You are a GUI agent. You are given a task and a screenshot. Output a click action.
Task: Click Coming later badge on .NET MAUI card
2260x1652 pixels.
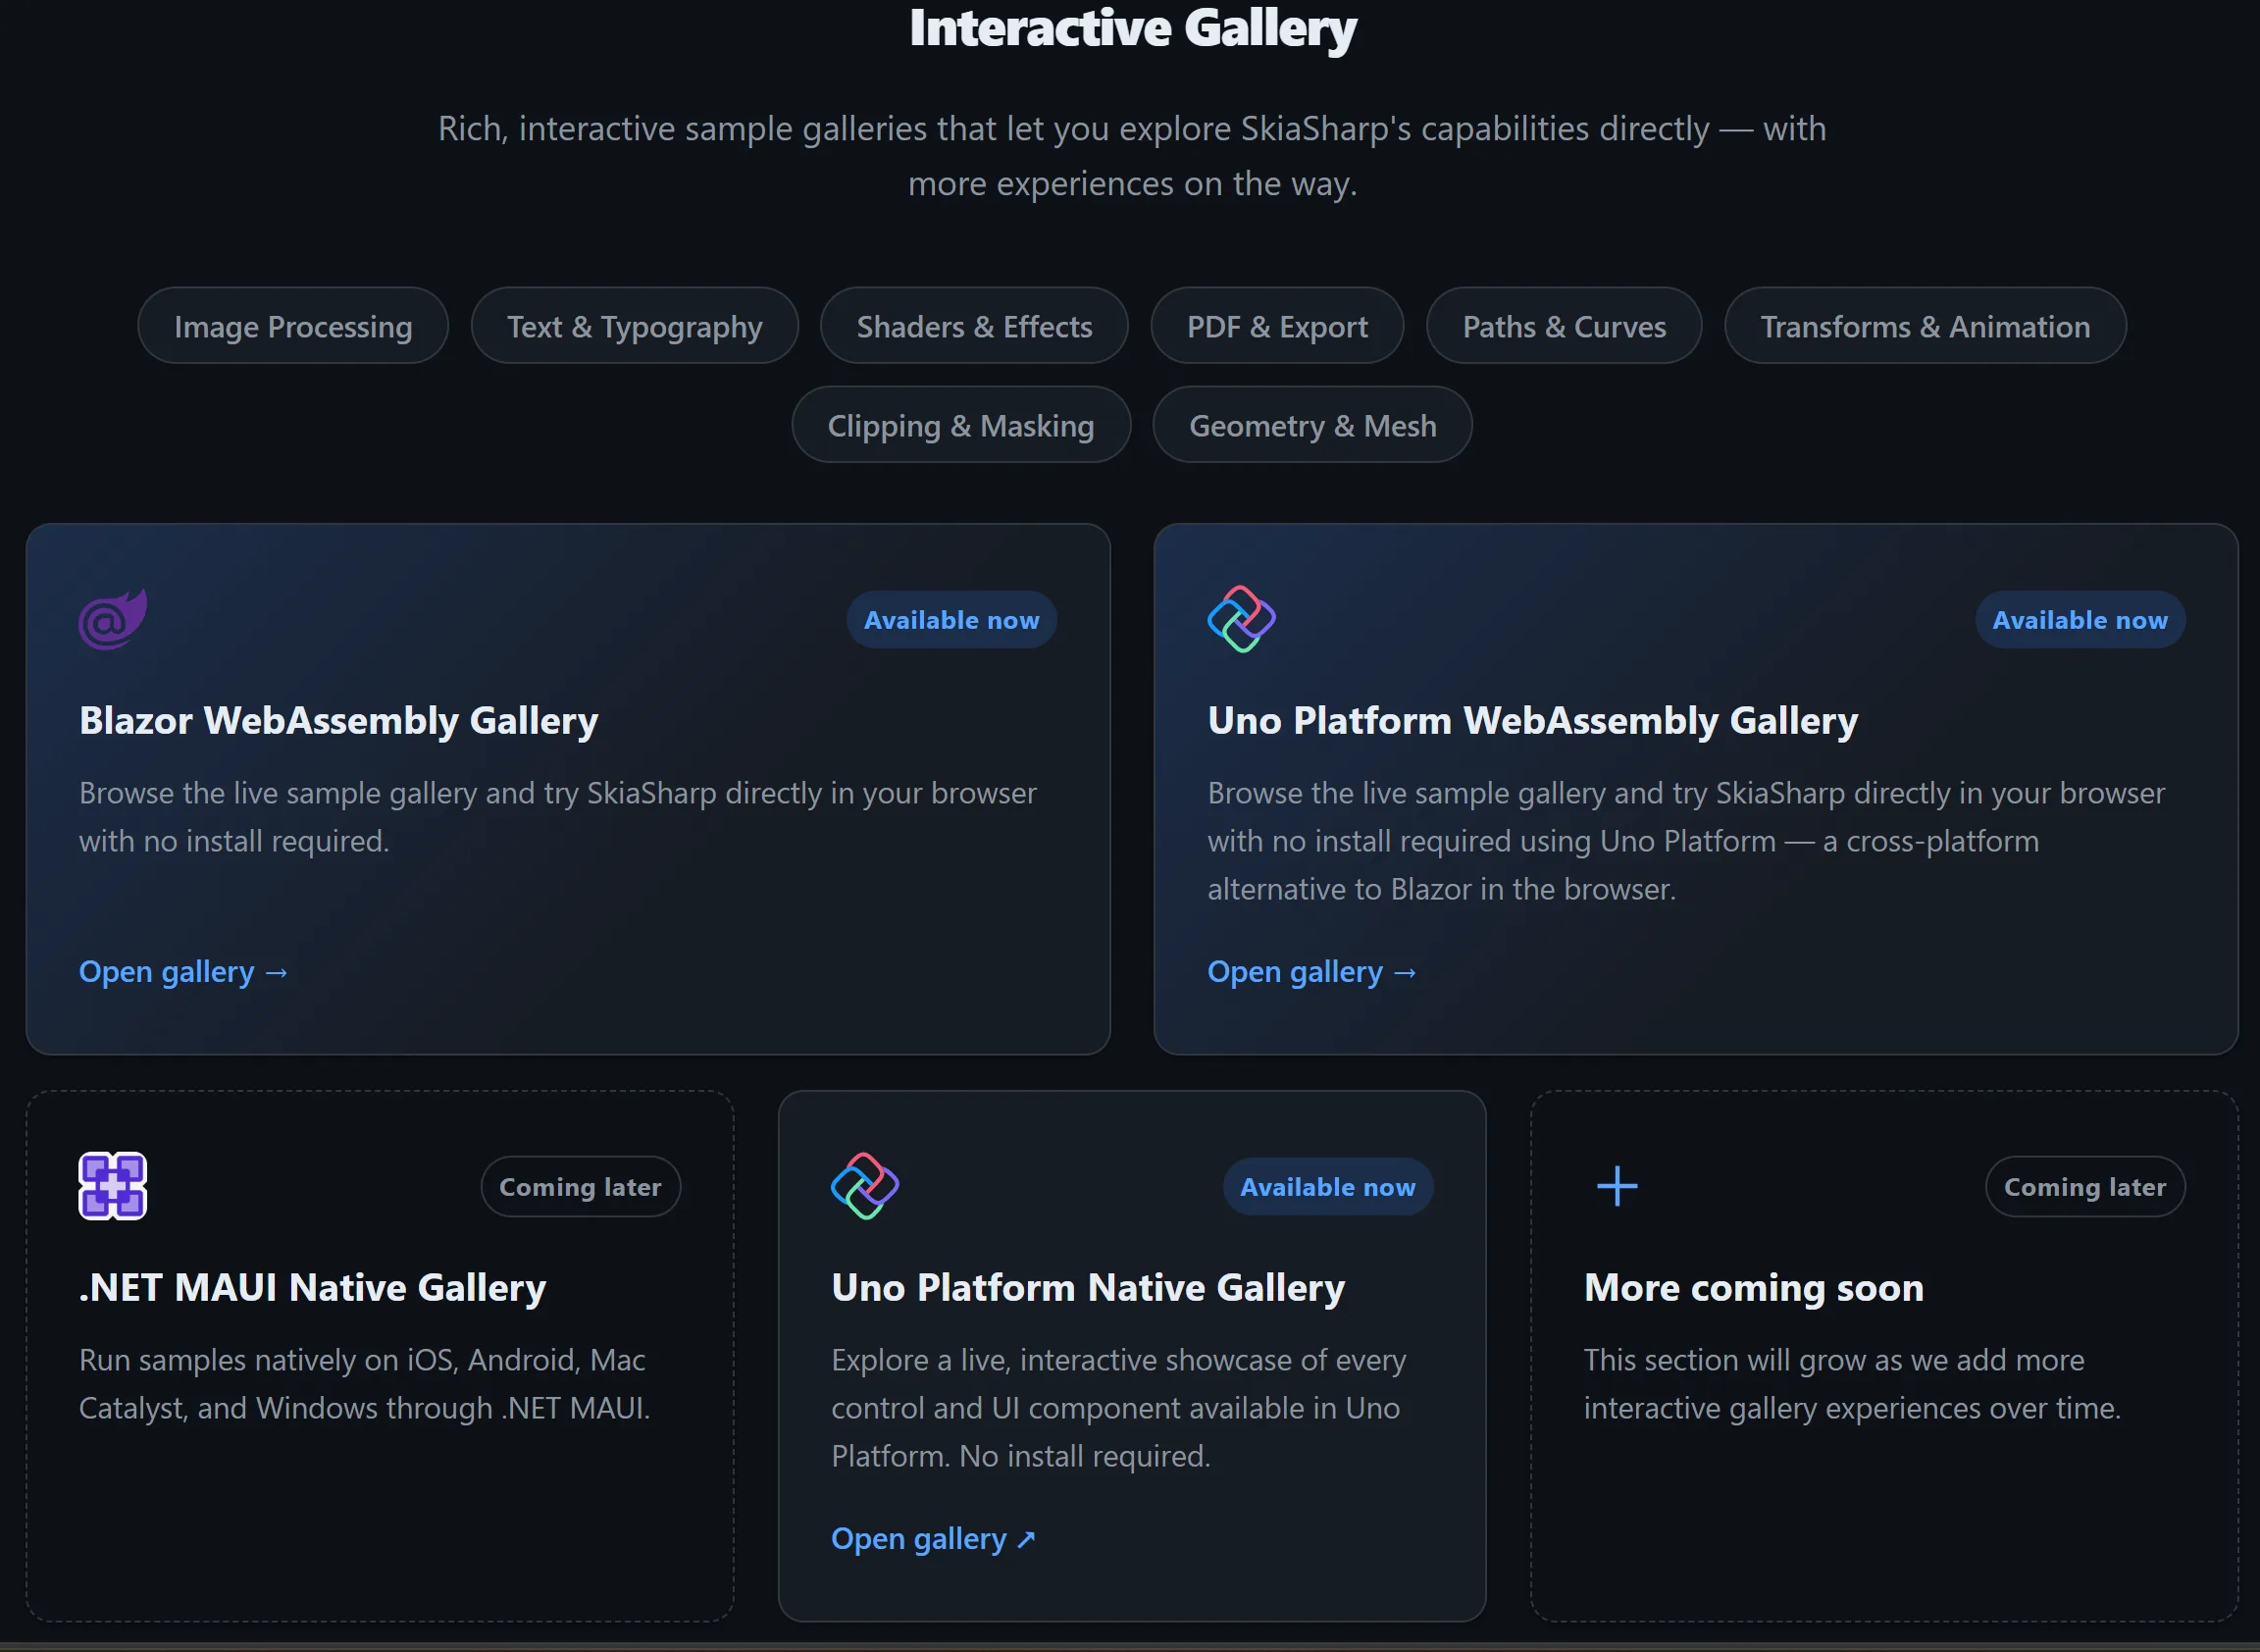[x=580, y=1187]
